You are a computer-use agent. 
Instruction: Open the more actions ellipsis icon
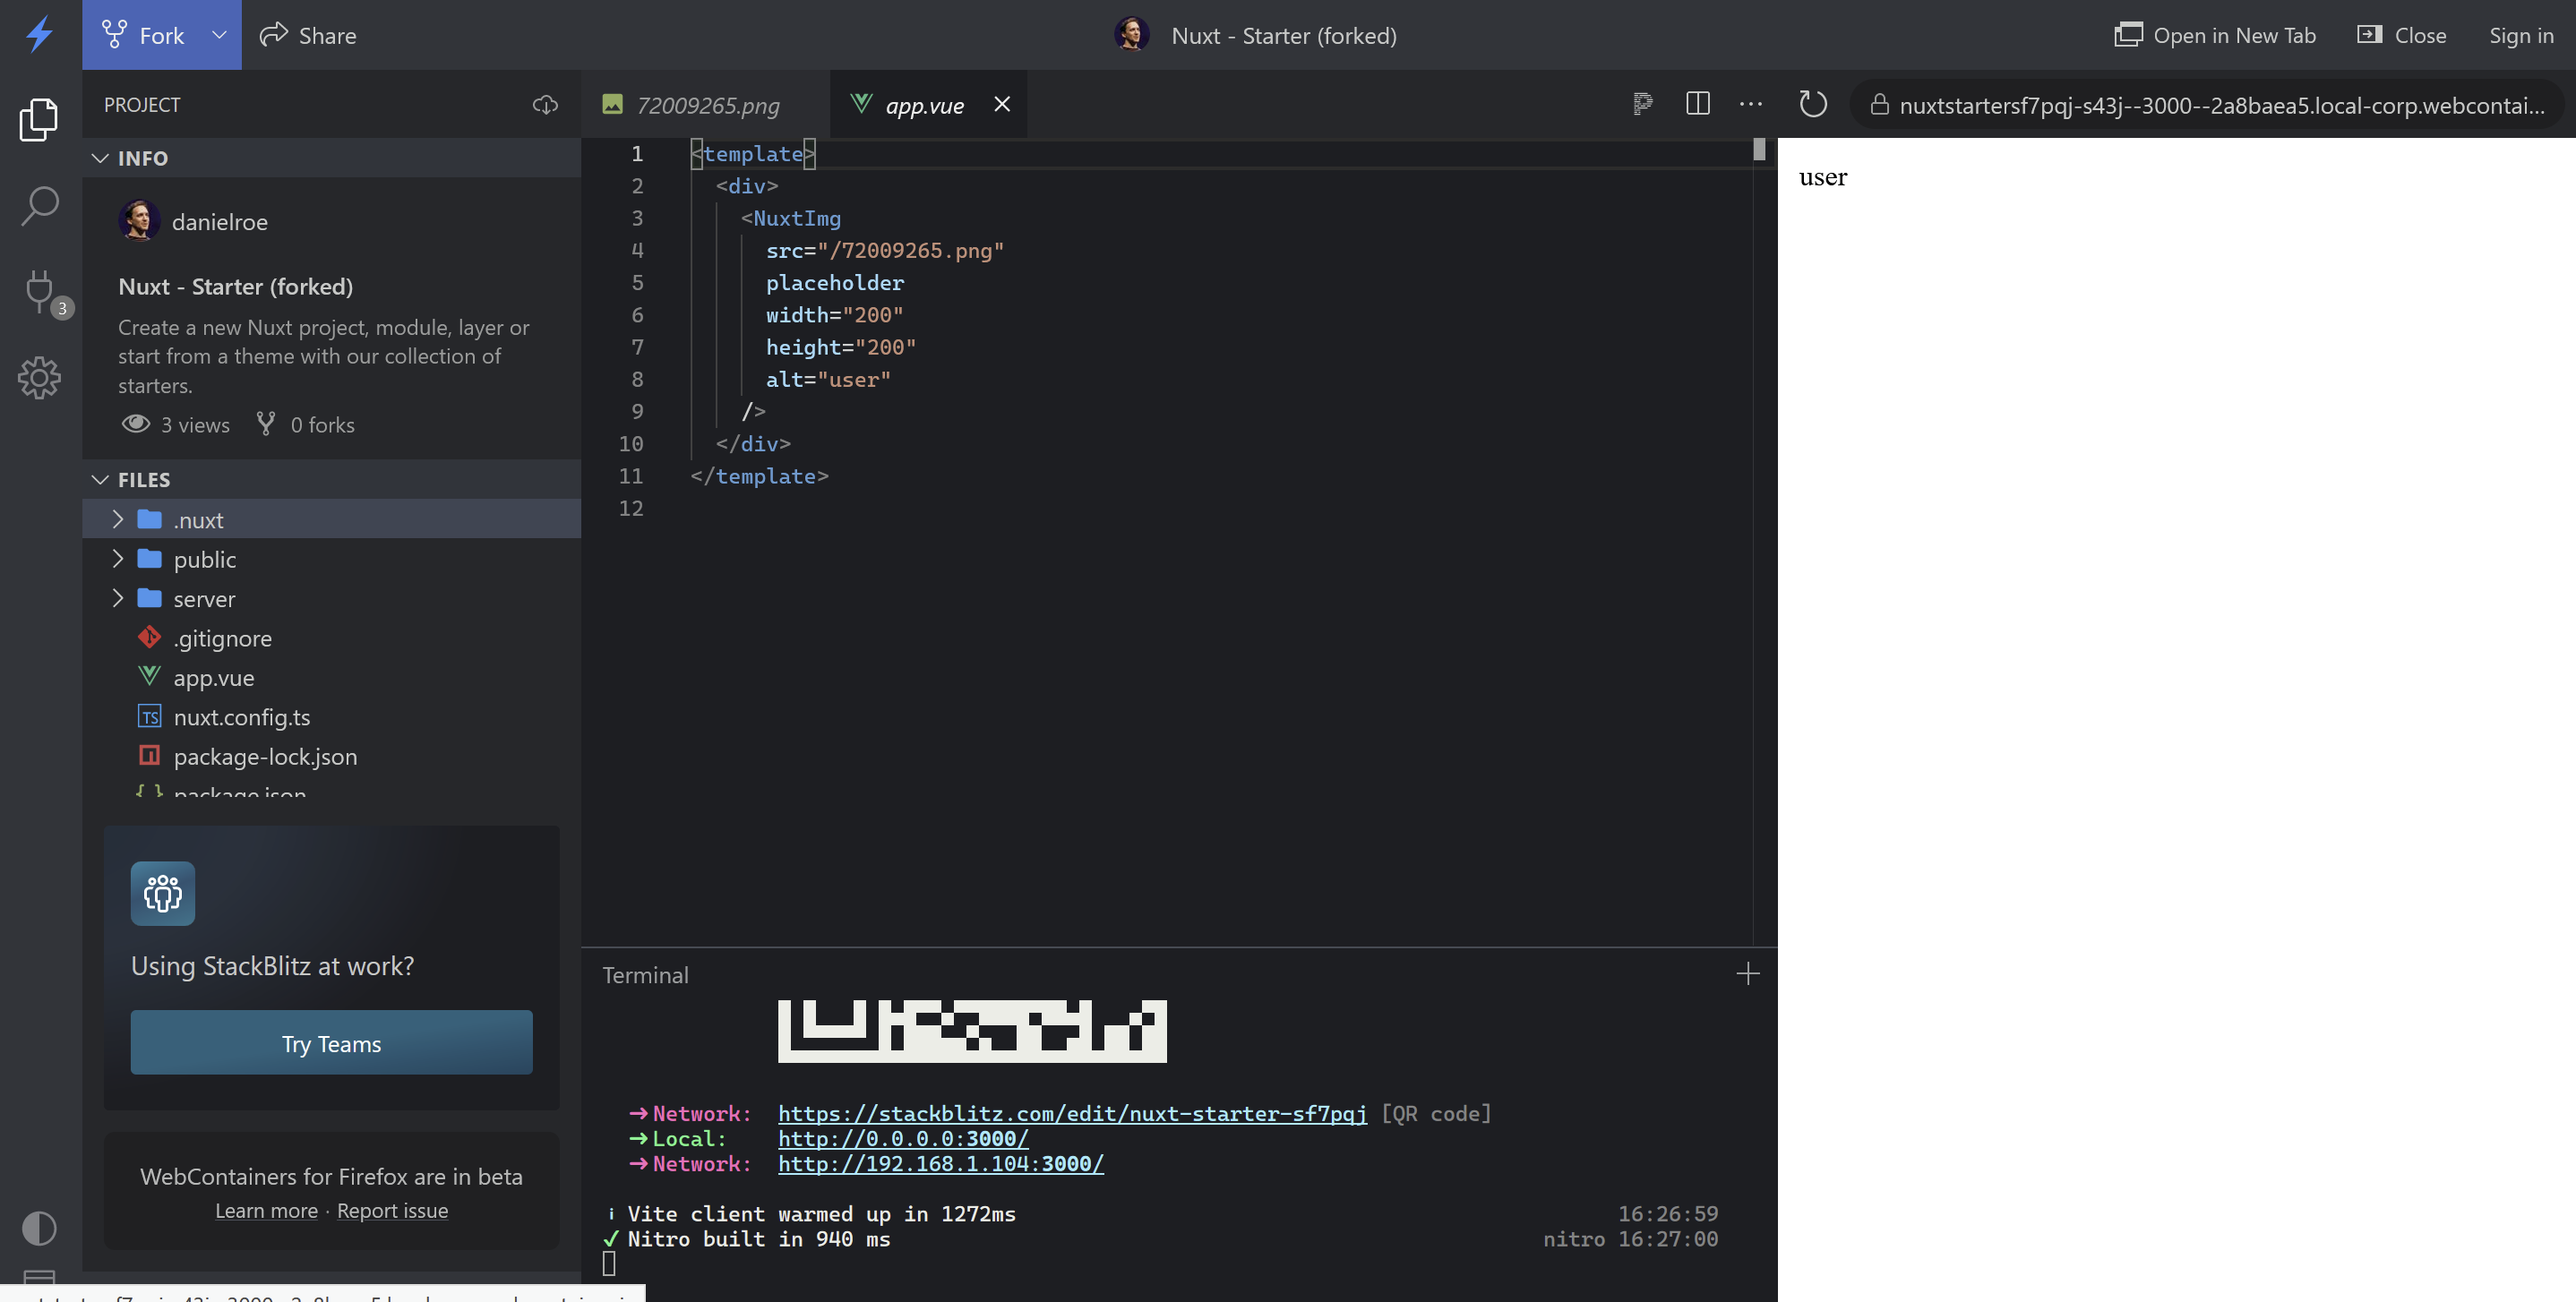coord(1751,103)
